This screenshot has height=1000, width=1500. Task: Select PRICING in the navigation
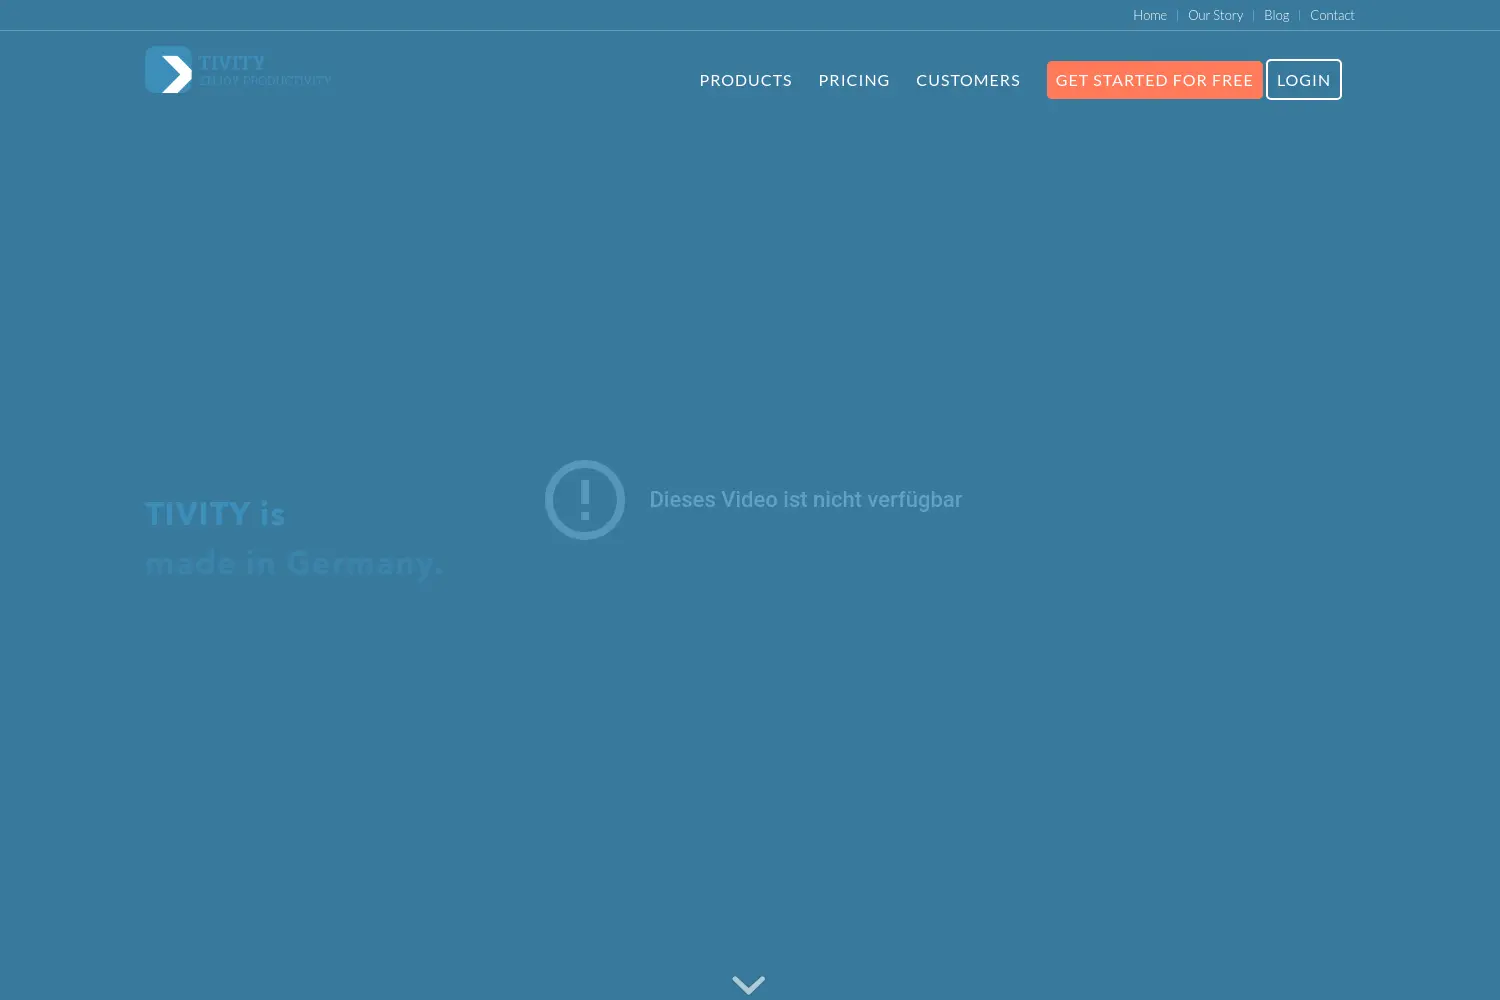tap(854, 80)
